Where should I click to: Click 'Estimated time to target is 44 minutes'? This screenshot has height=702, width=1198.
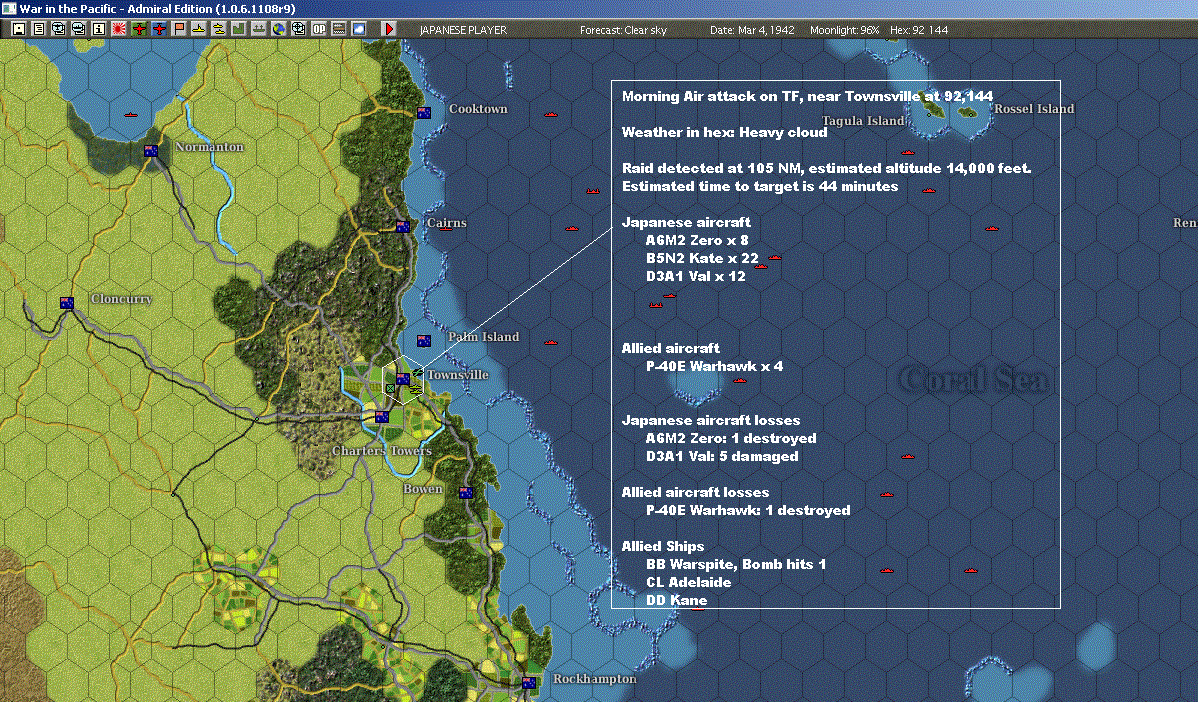(x=759, y=186)
